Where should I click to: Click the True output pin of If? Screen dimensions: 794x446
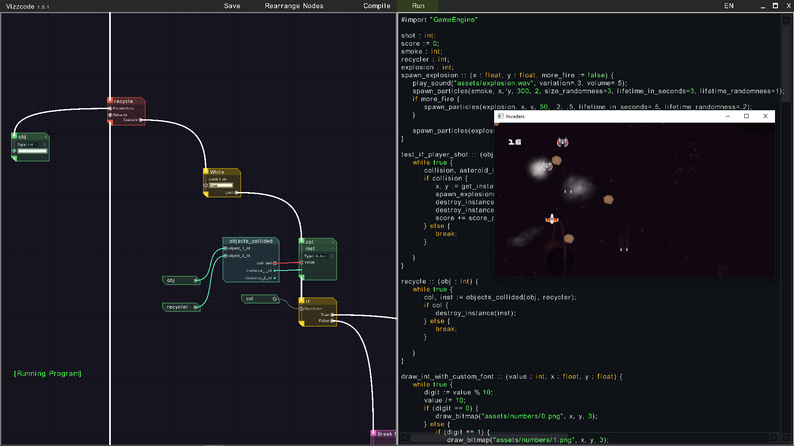(333, 315)
